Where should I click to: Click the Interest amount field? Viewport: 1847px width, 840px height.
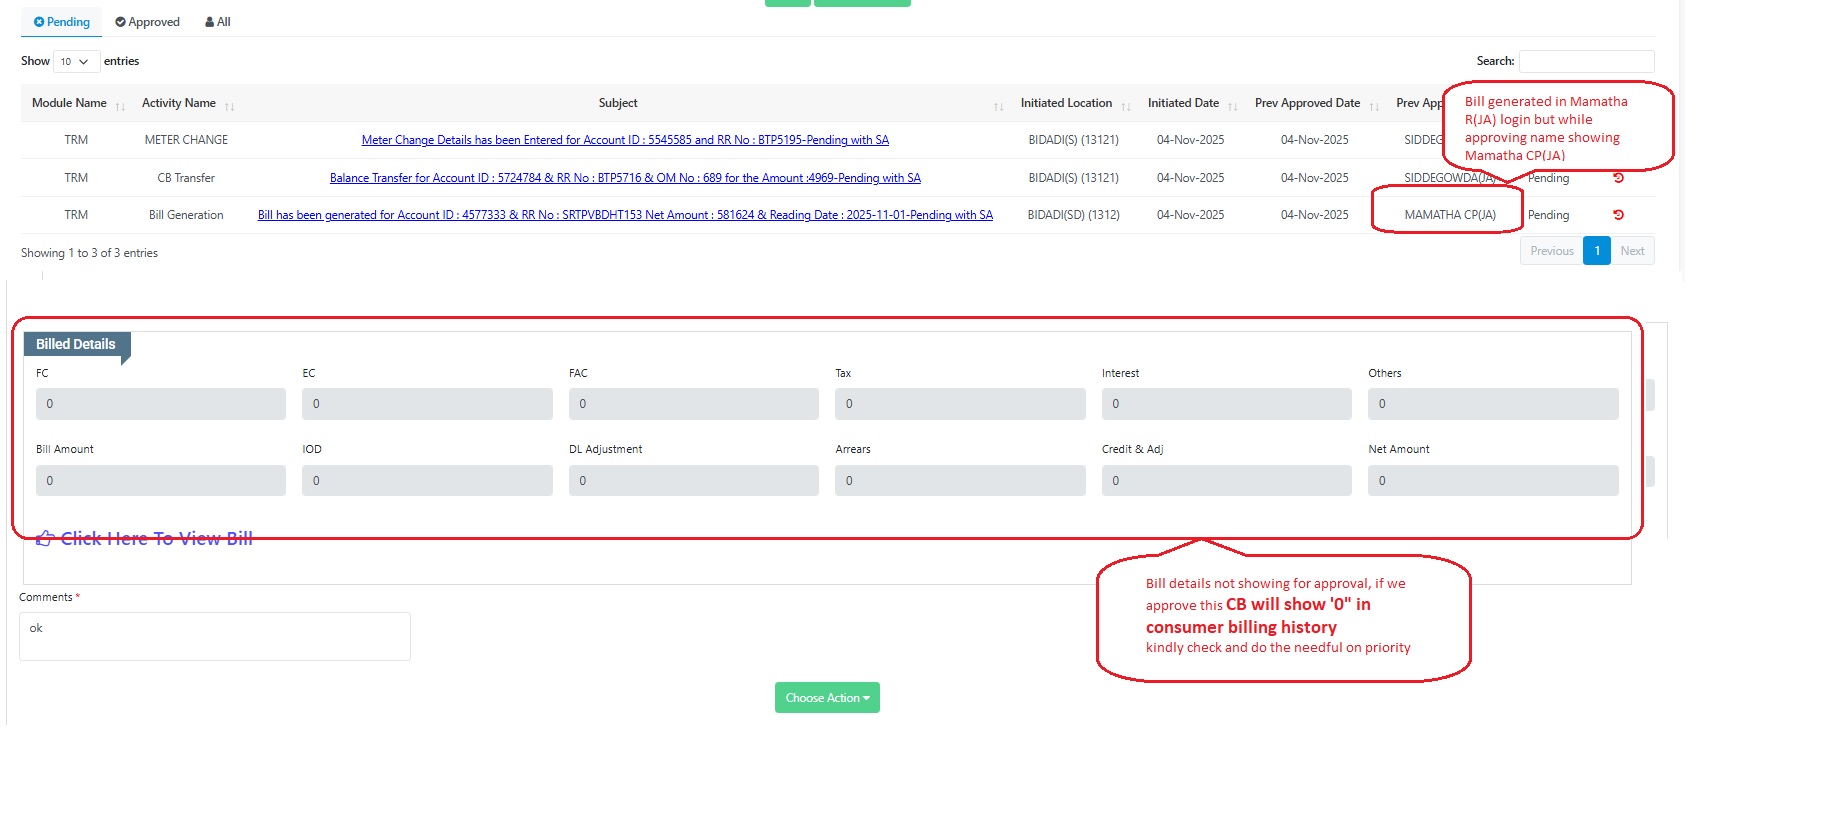[1227, 404]
